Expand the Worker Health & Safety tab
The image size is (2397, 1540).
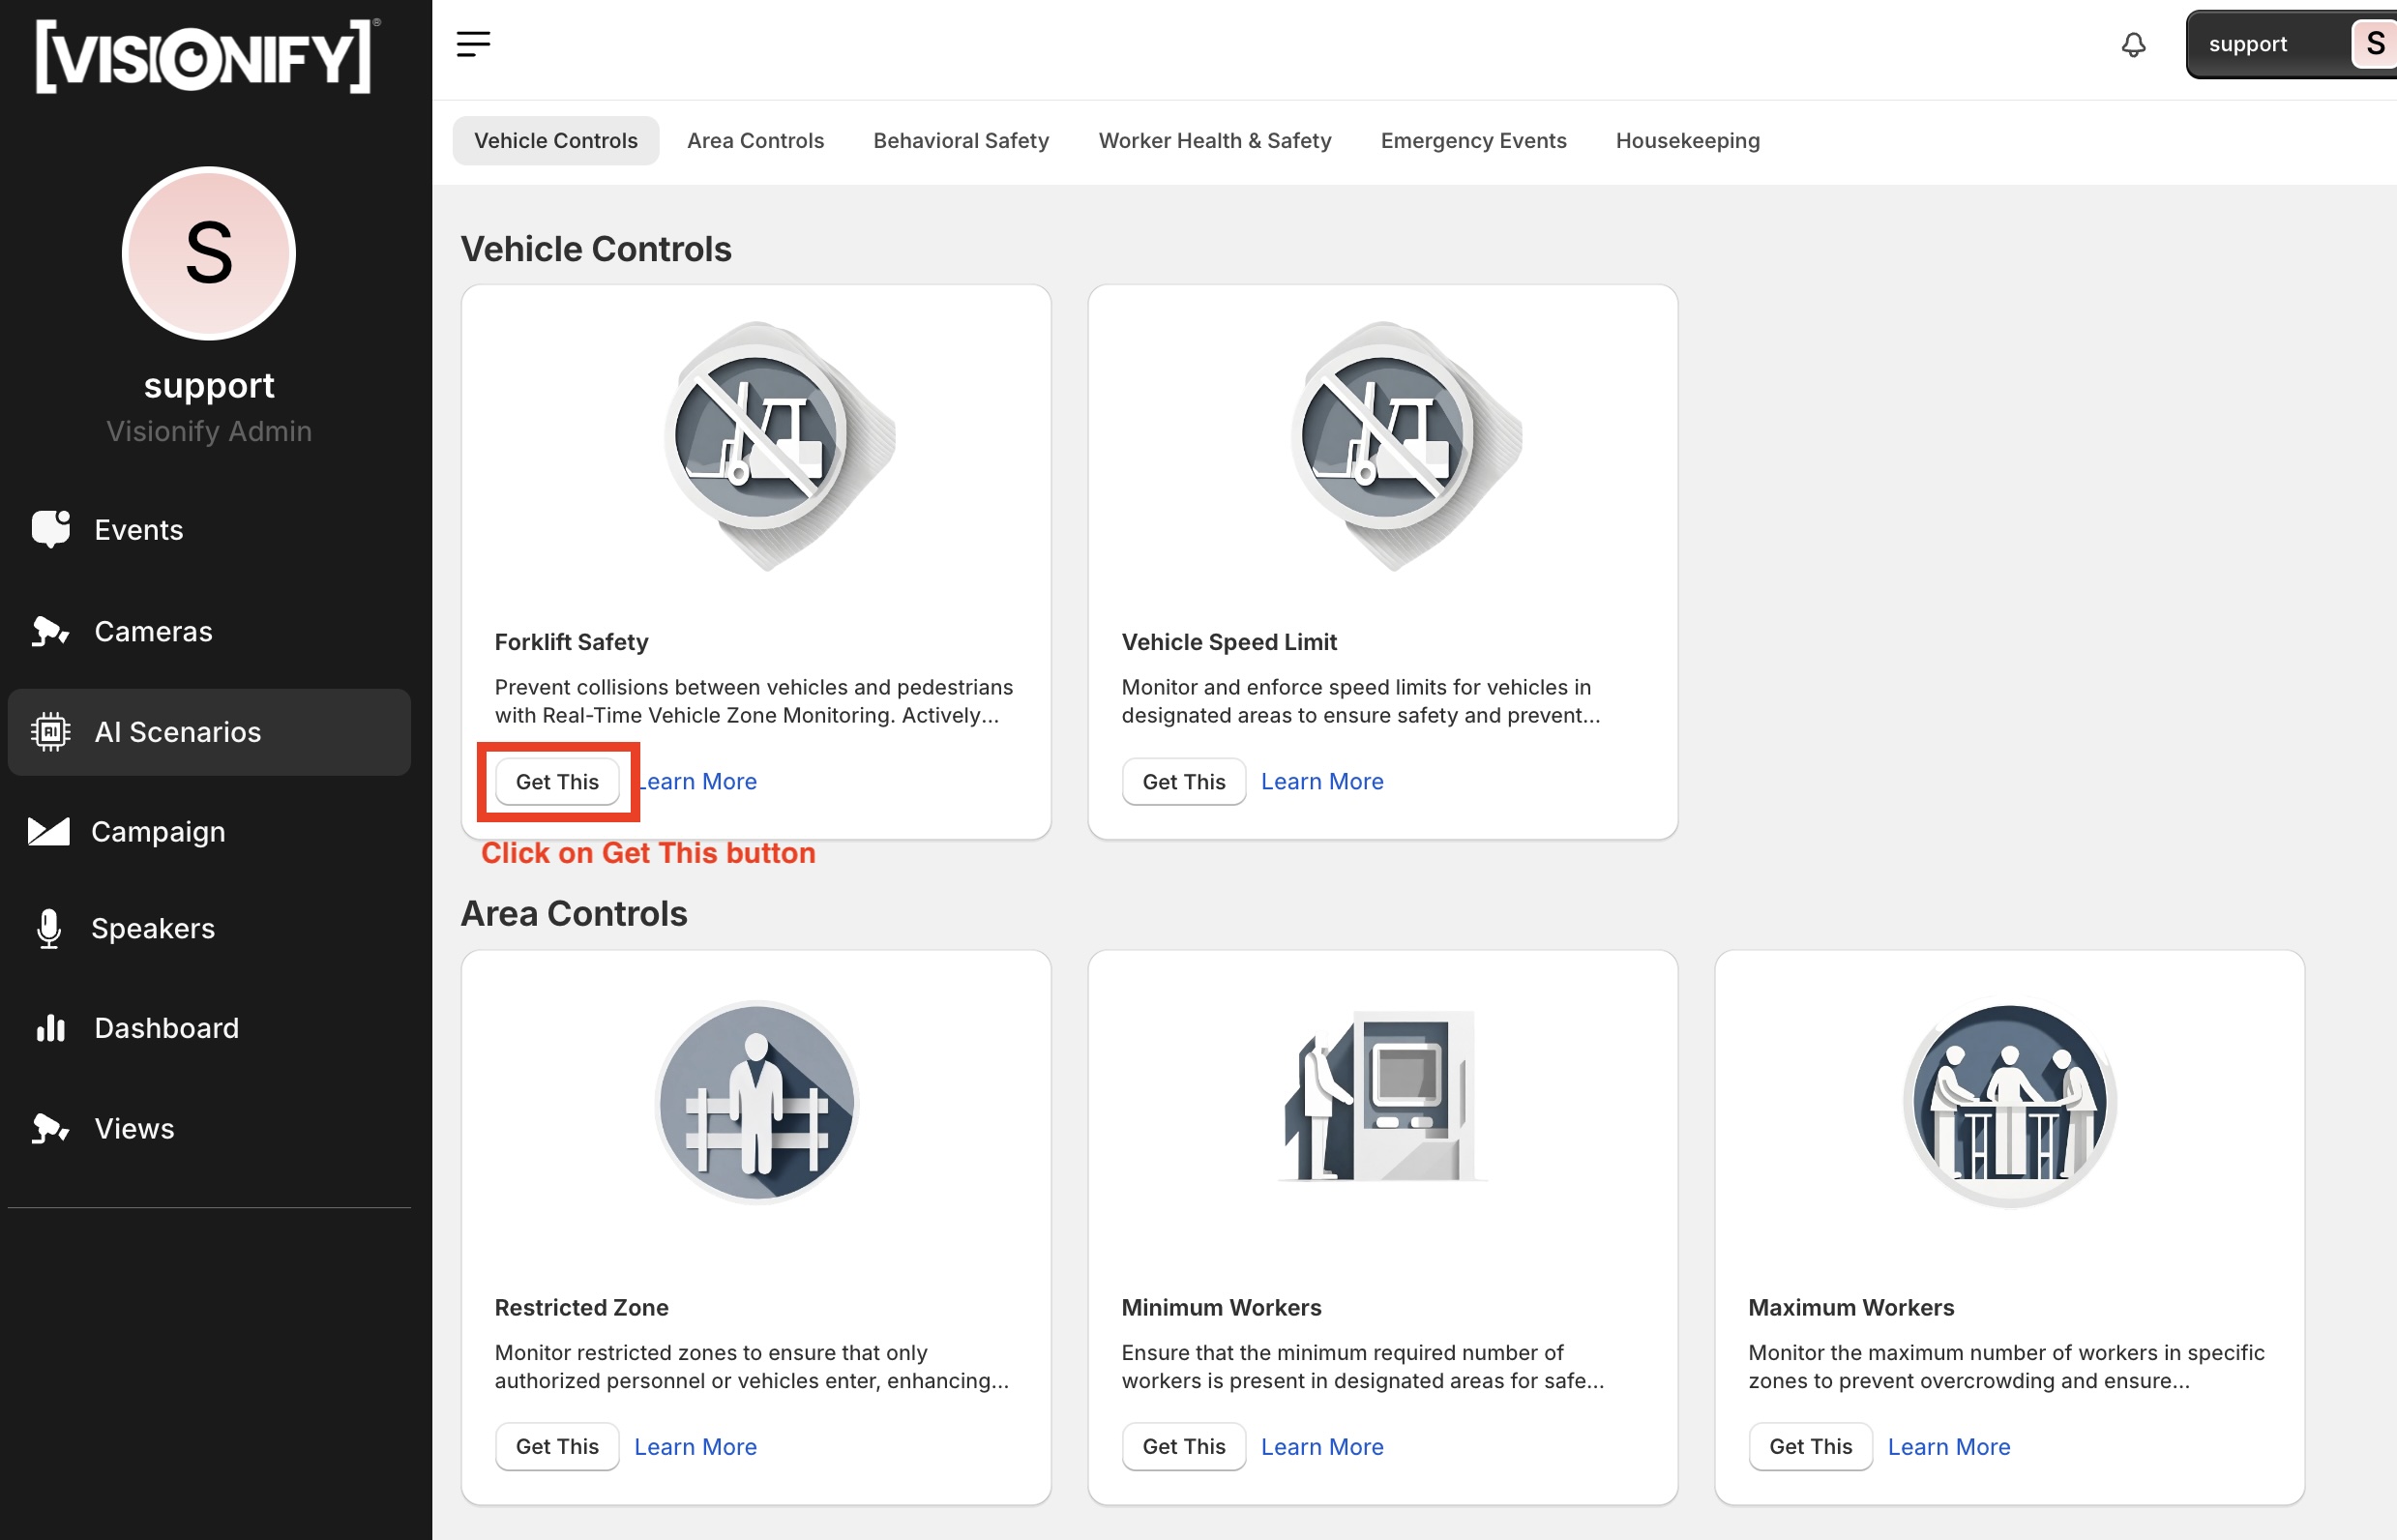click(1214, 140)
